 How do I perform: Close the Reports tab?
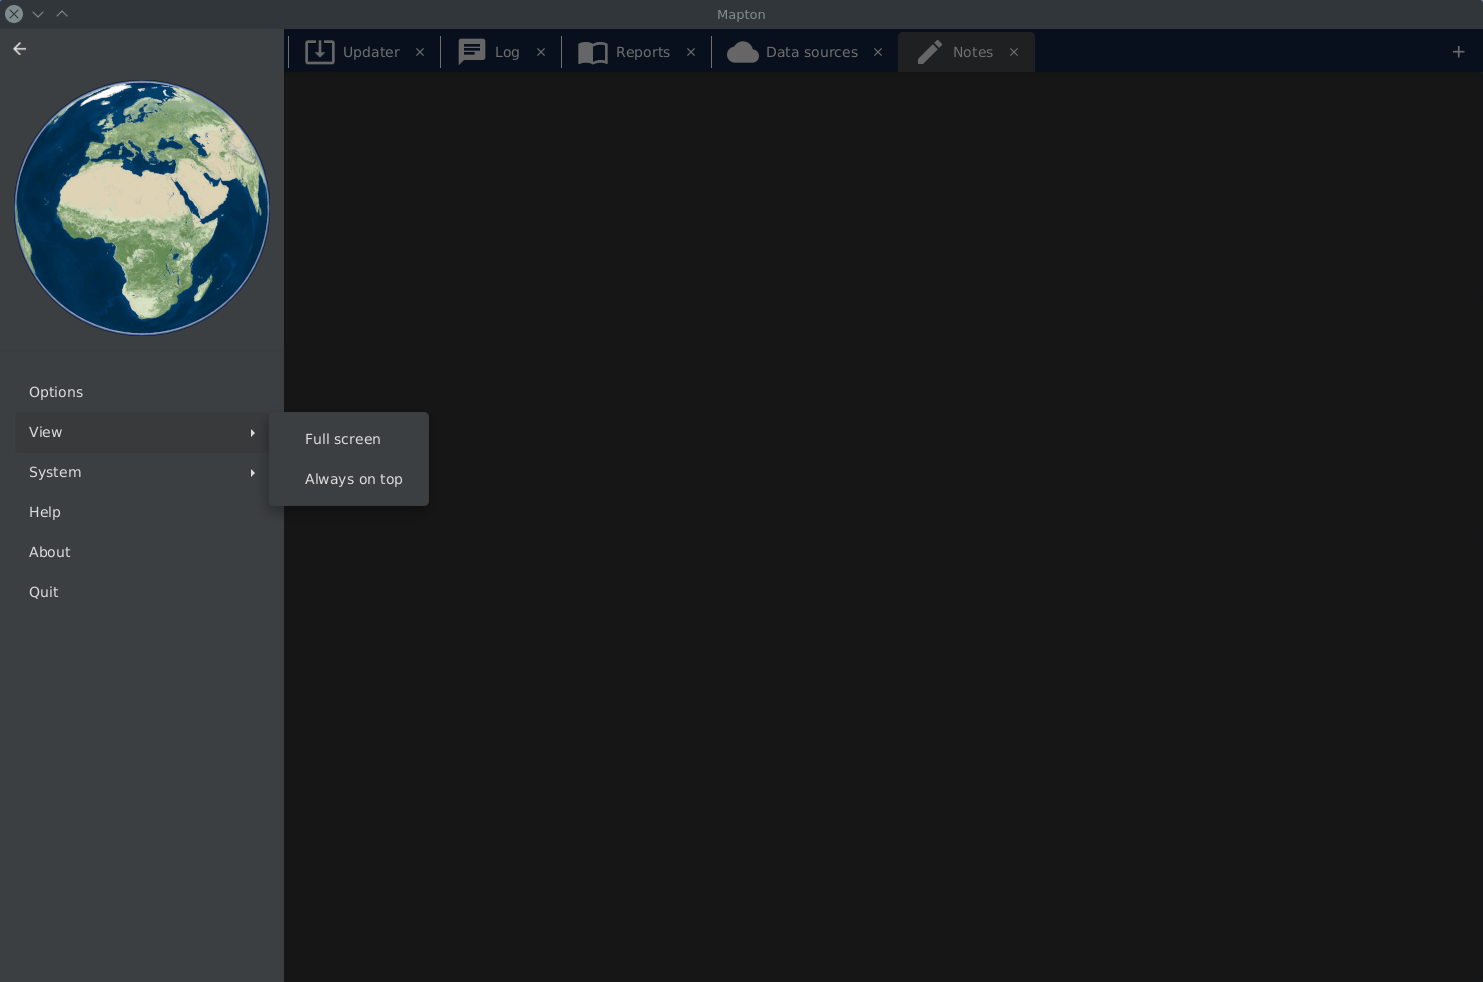coord(691,52)
